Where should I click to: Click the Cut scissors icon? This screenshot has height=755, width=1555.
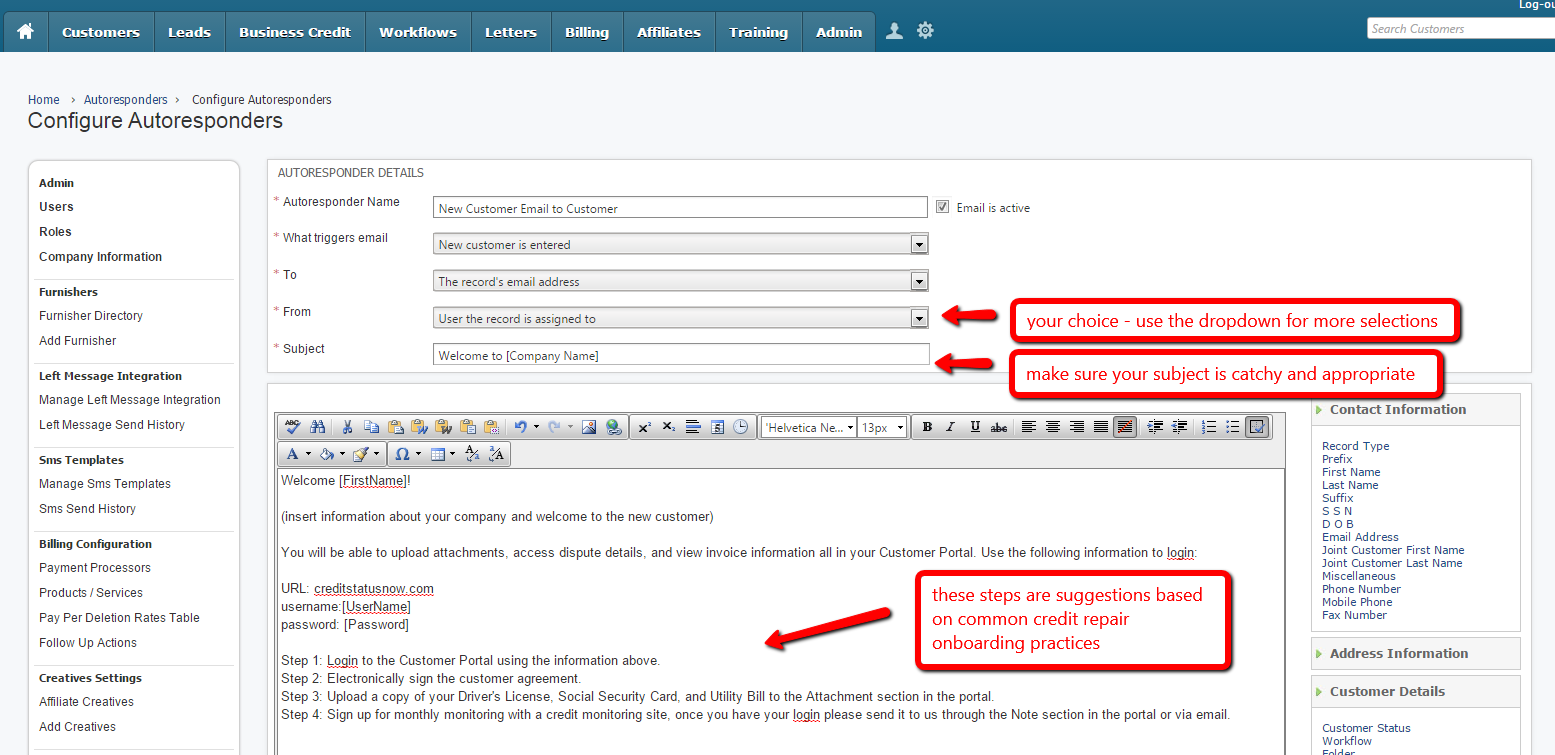point(347,427)
